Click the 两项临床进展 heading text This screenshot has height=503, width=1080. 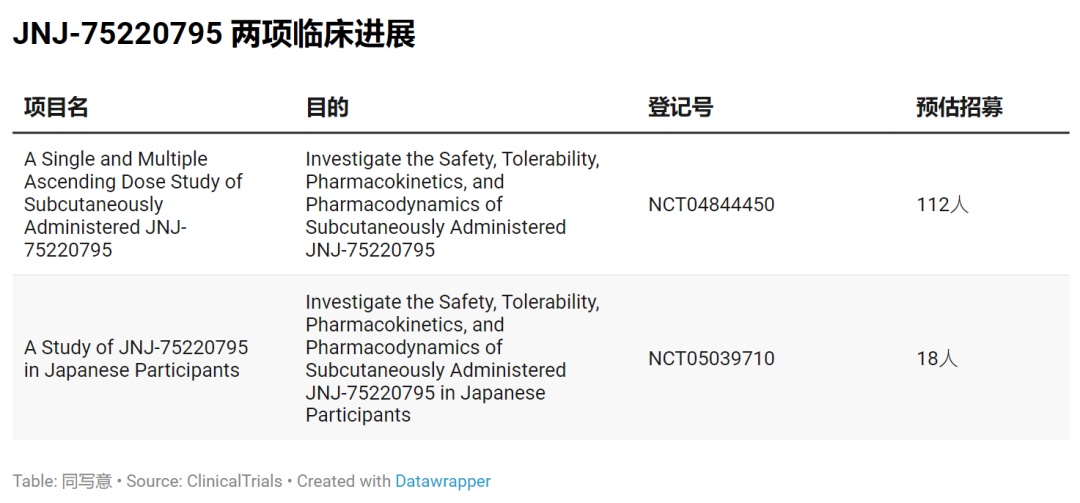(322, 35)
